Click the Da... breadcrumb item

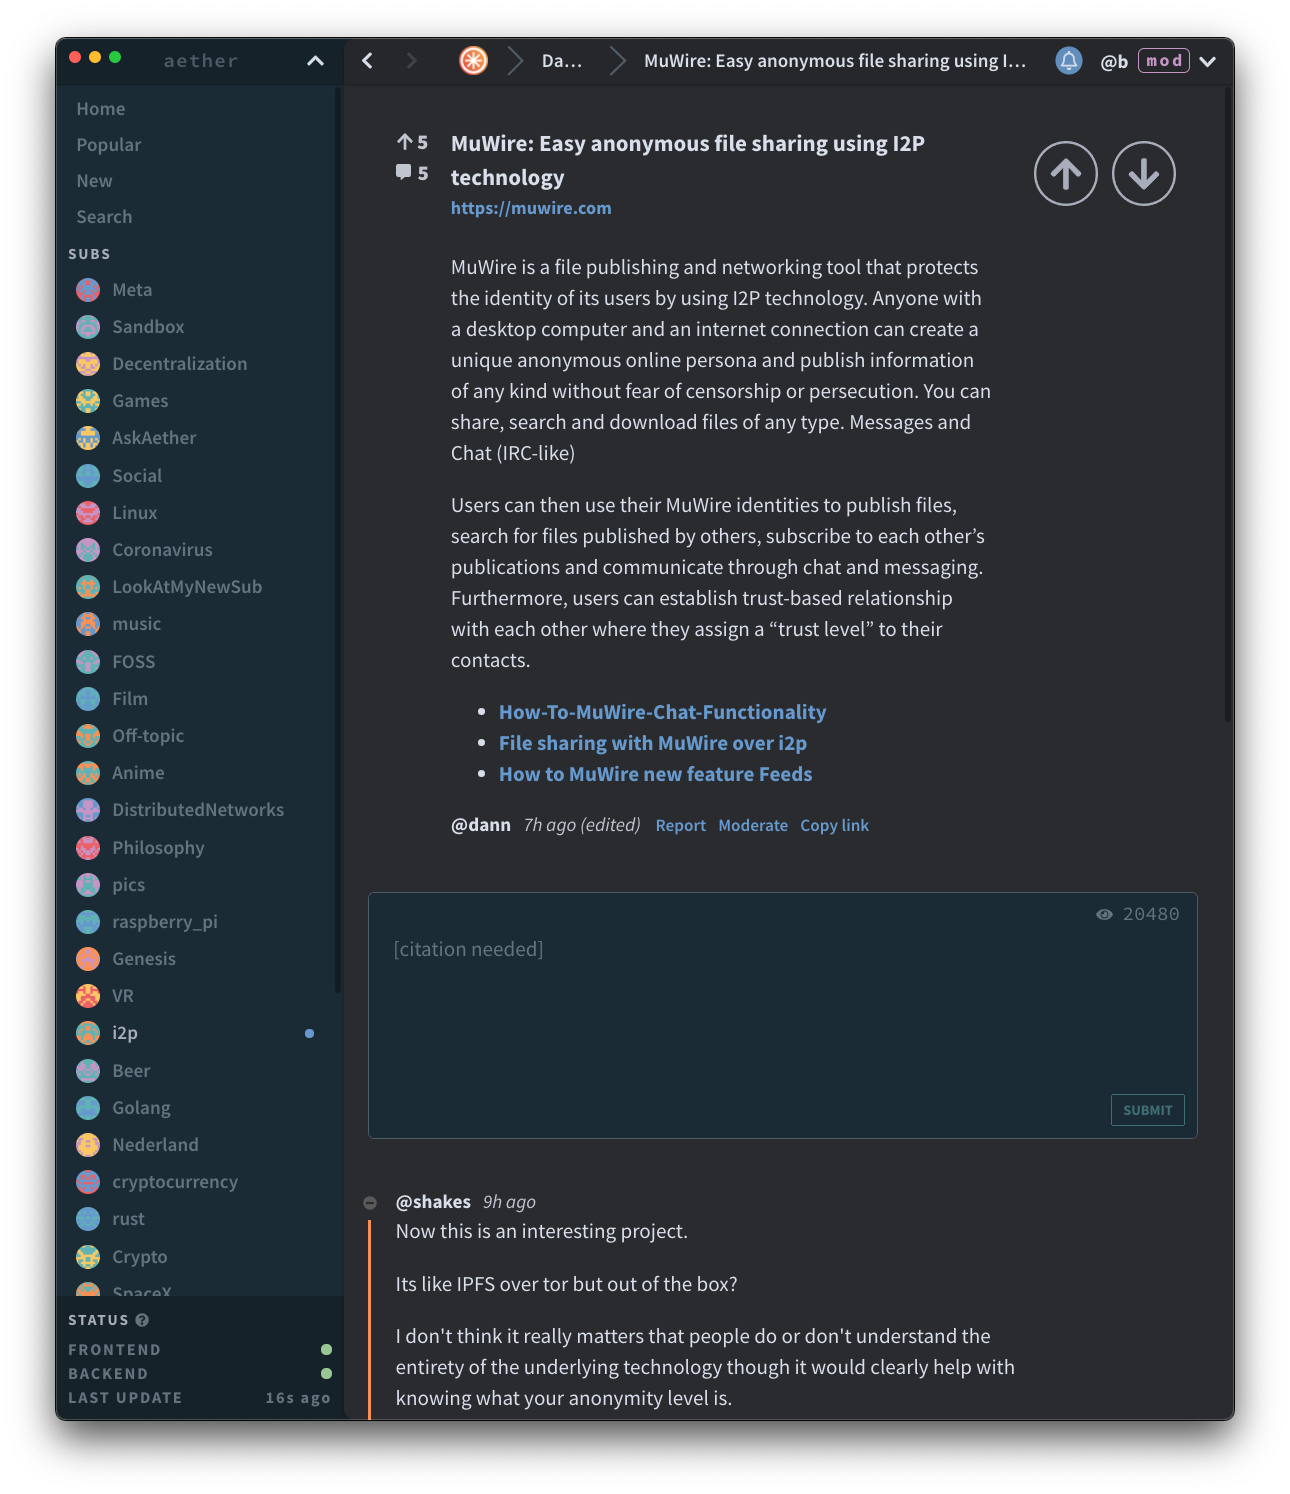(x=562, y=61)
